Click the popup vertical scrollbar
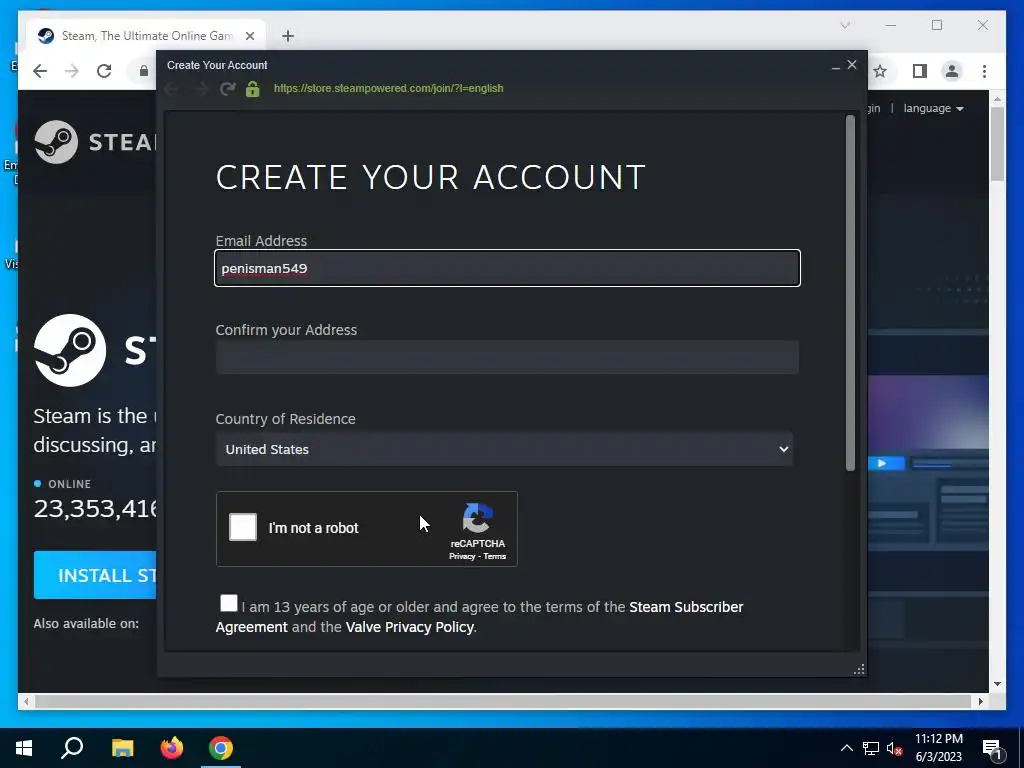The width and height of the screenshot is (1024, 768). coord(850,293)
